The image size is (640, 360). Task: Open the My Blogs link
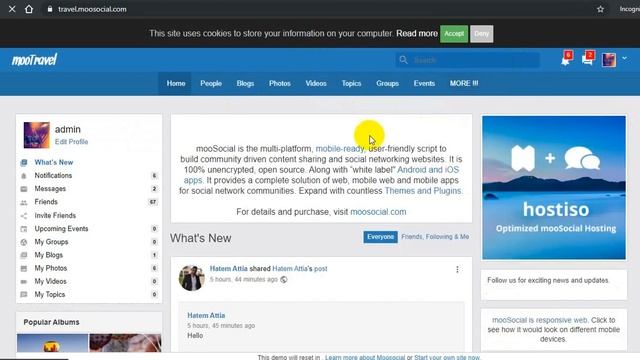[49, 255]
